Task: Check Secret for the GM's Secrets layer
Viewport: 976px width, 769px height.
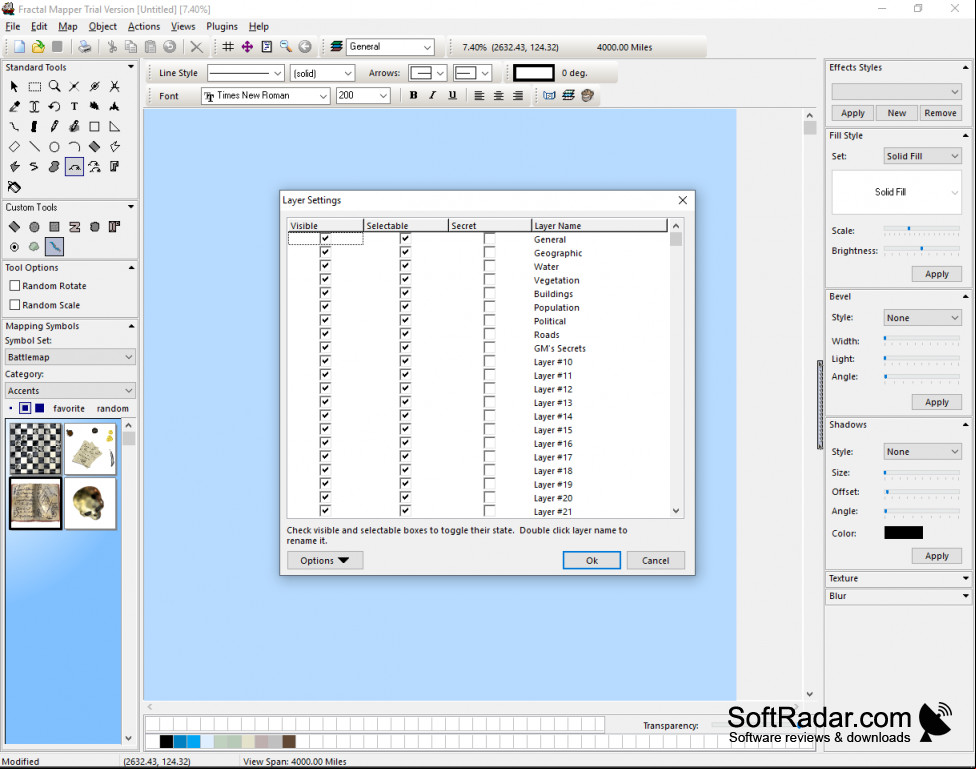Action: click(489, 347)
